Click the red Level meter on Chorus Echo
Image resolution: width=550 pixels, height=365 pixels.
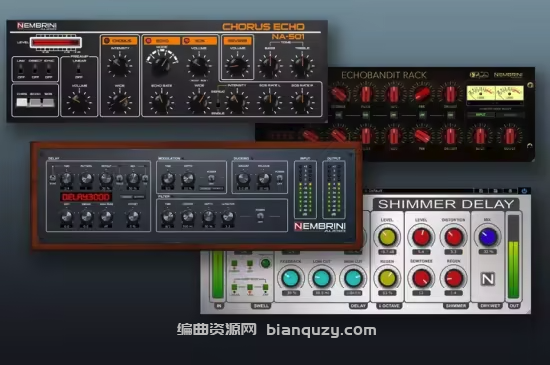click(x=55, y=42)
